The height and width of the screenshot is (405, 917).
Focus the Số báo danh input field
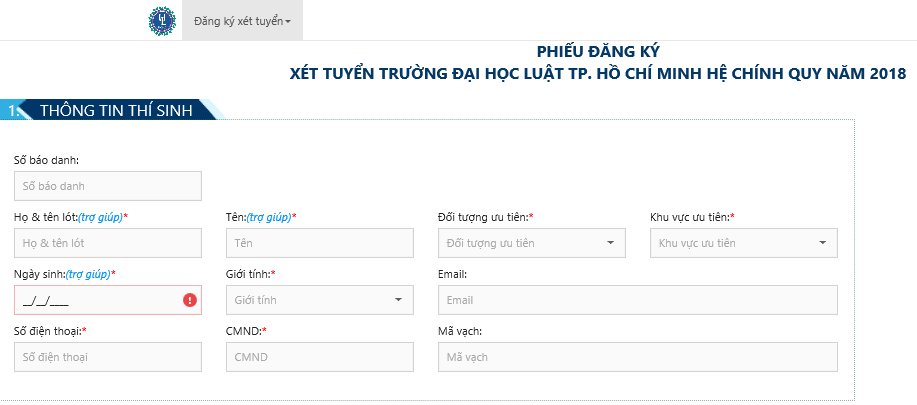click(x=108, y=186)
